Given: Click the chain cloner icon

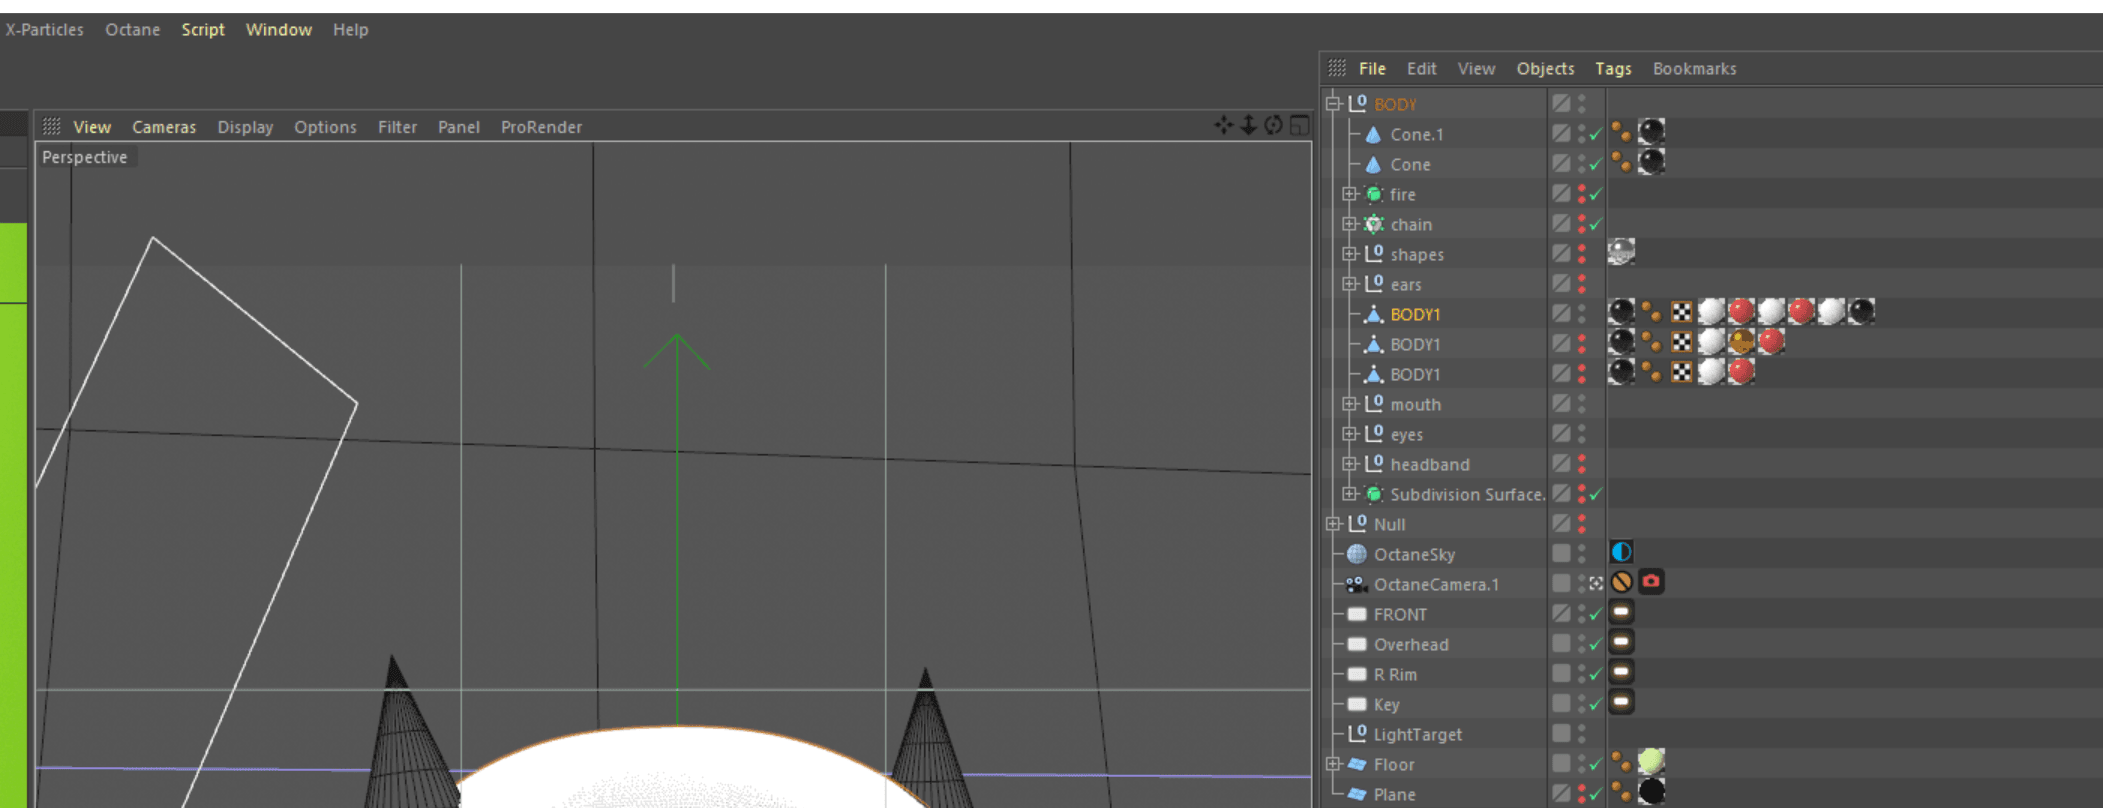Looking at the screenshot, I should (1374, 224).
